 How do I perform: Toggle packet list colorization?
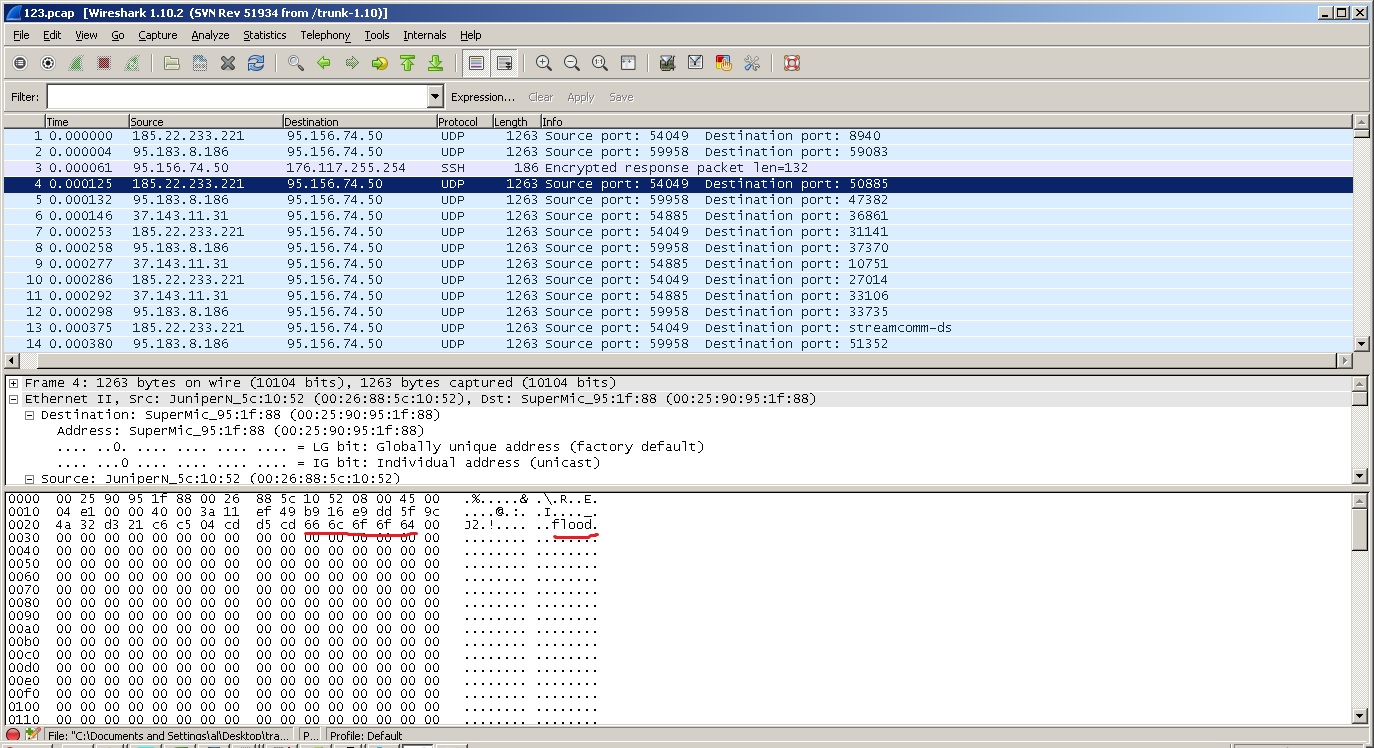[x=477, y=63]
